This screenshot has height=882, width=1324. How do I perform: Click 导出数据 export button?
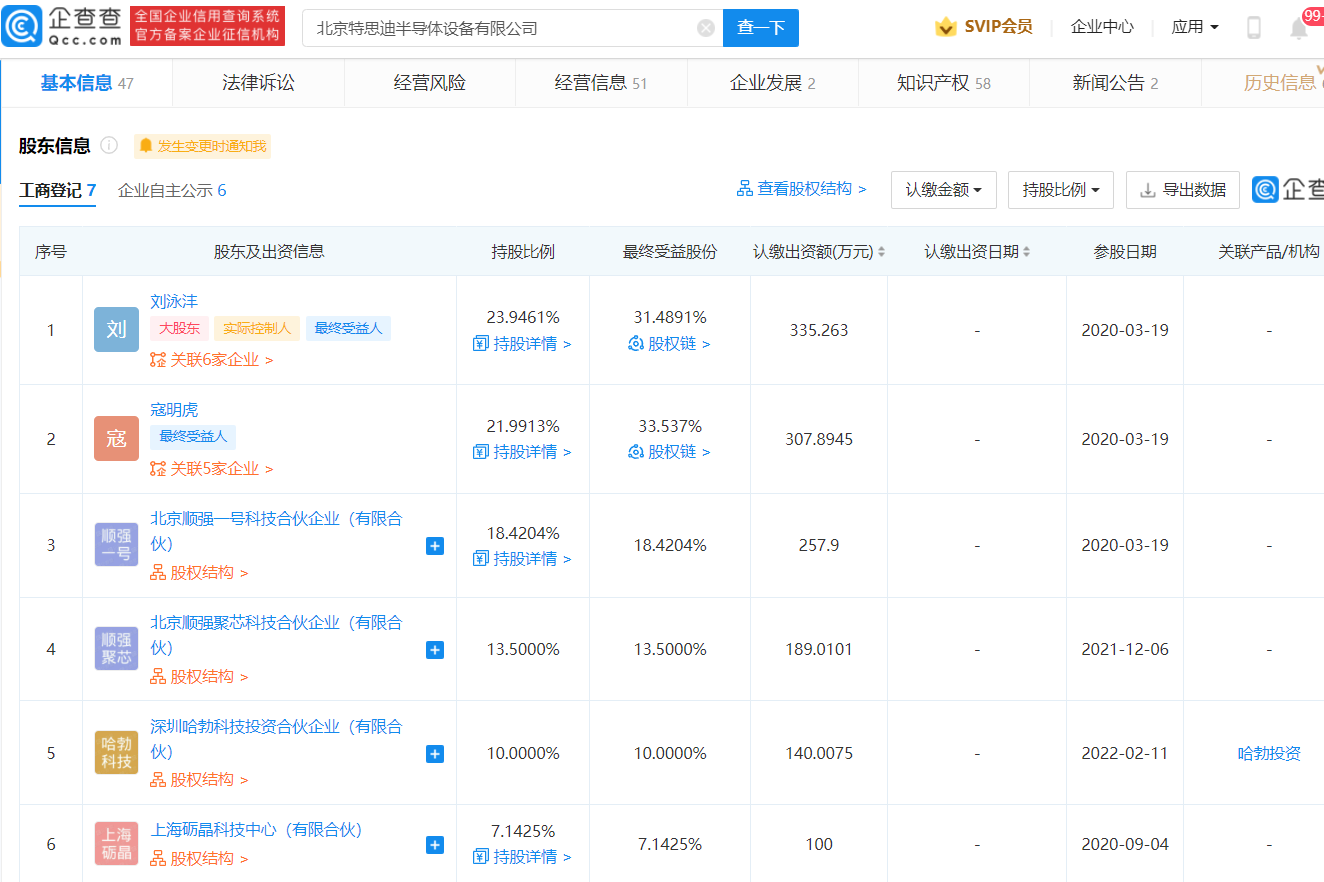coord(1183,190)
